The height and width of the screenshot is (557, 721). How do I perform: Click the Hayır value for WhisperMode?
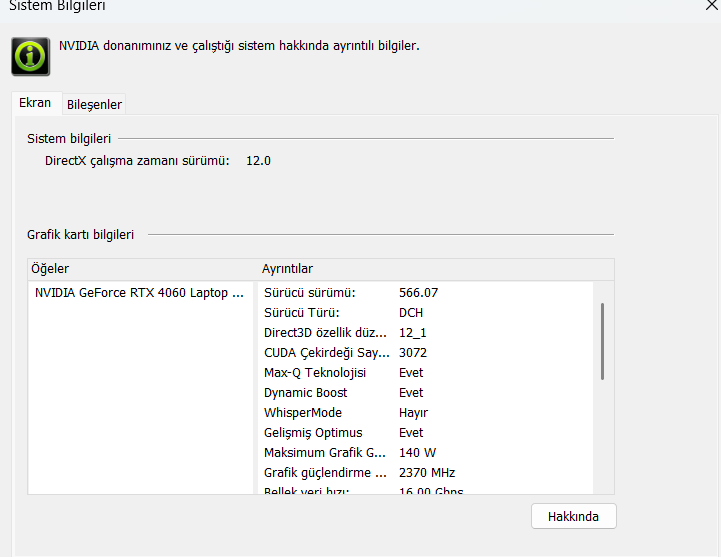(413, 413)
